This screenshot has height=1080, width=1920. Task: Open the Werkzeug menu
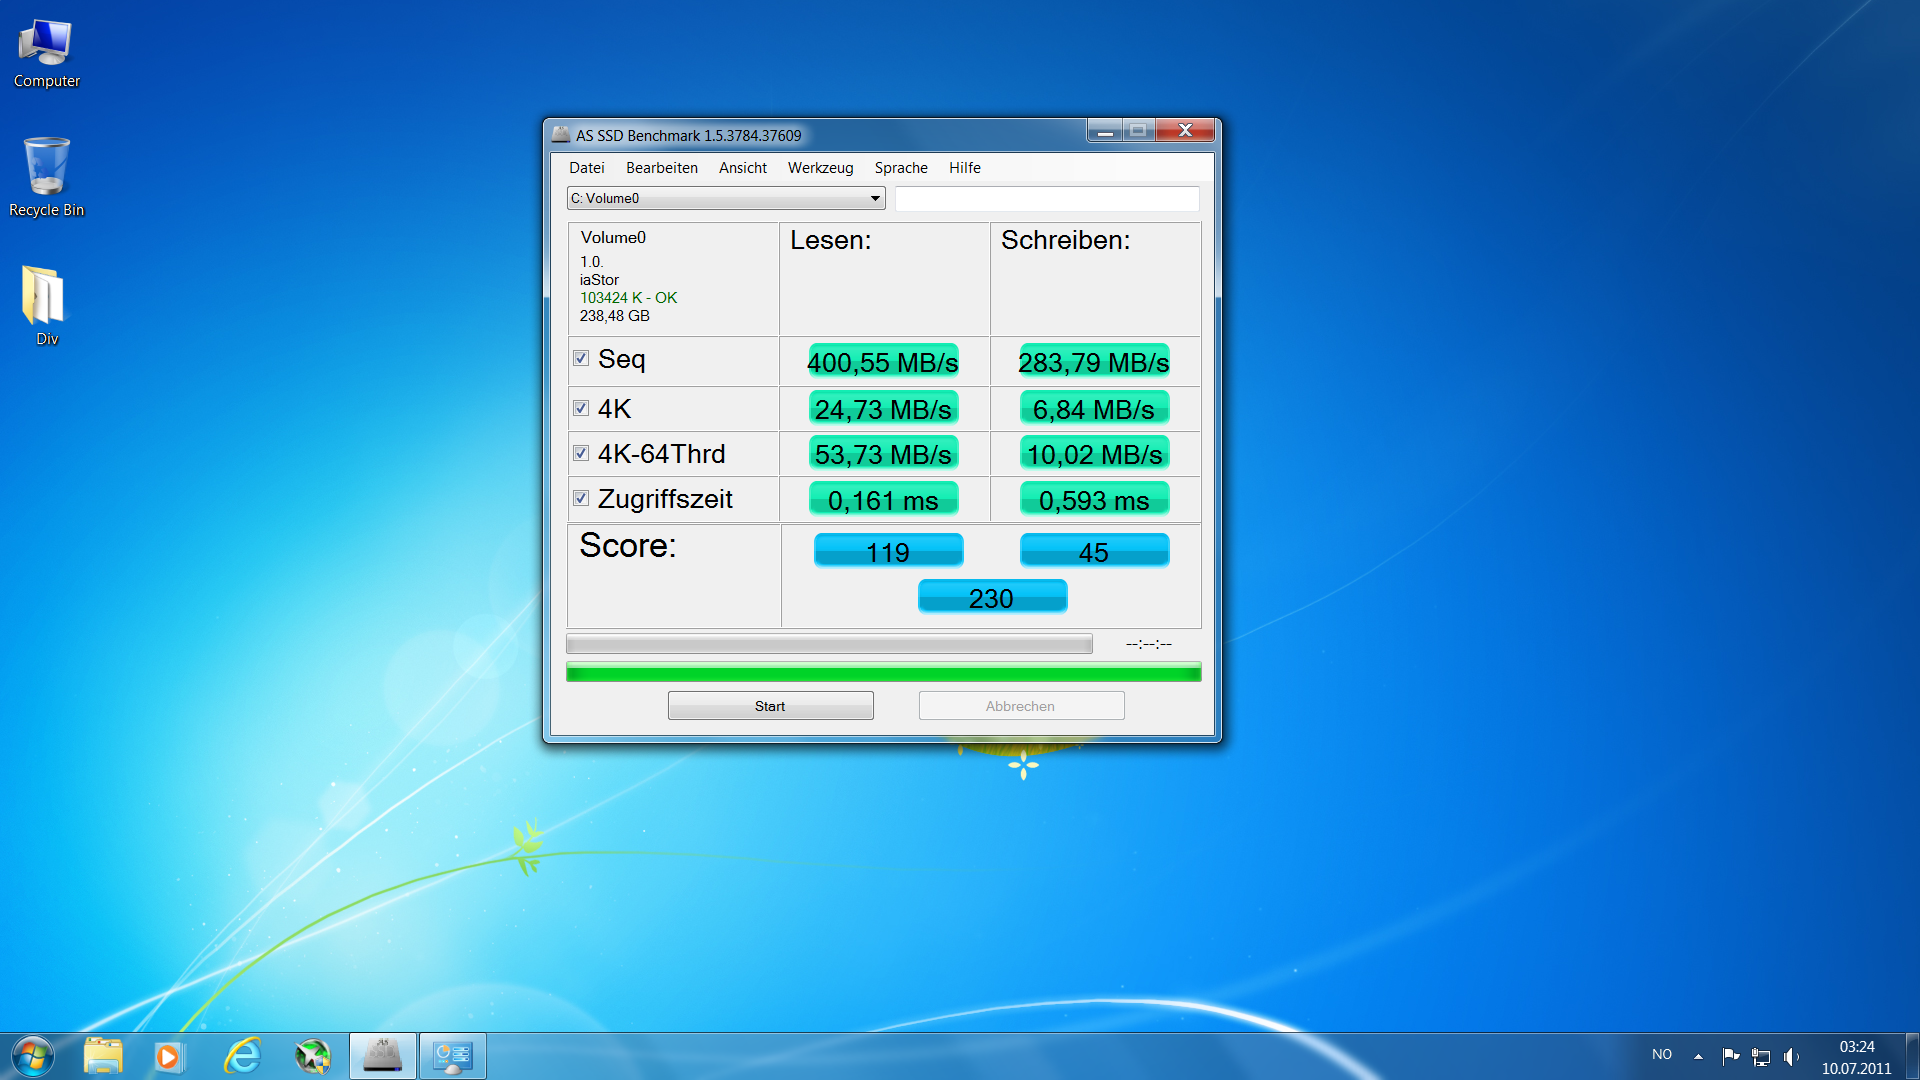point(820,168)
